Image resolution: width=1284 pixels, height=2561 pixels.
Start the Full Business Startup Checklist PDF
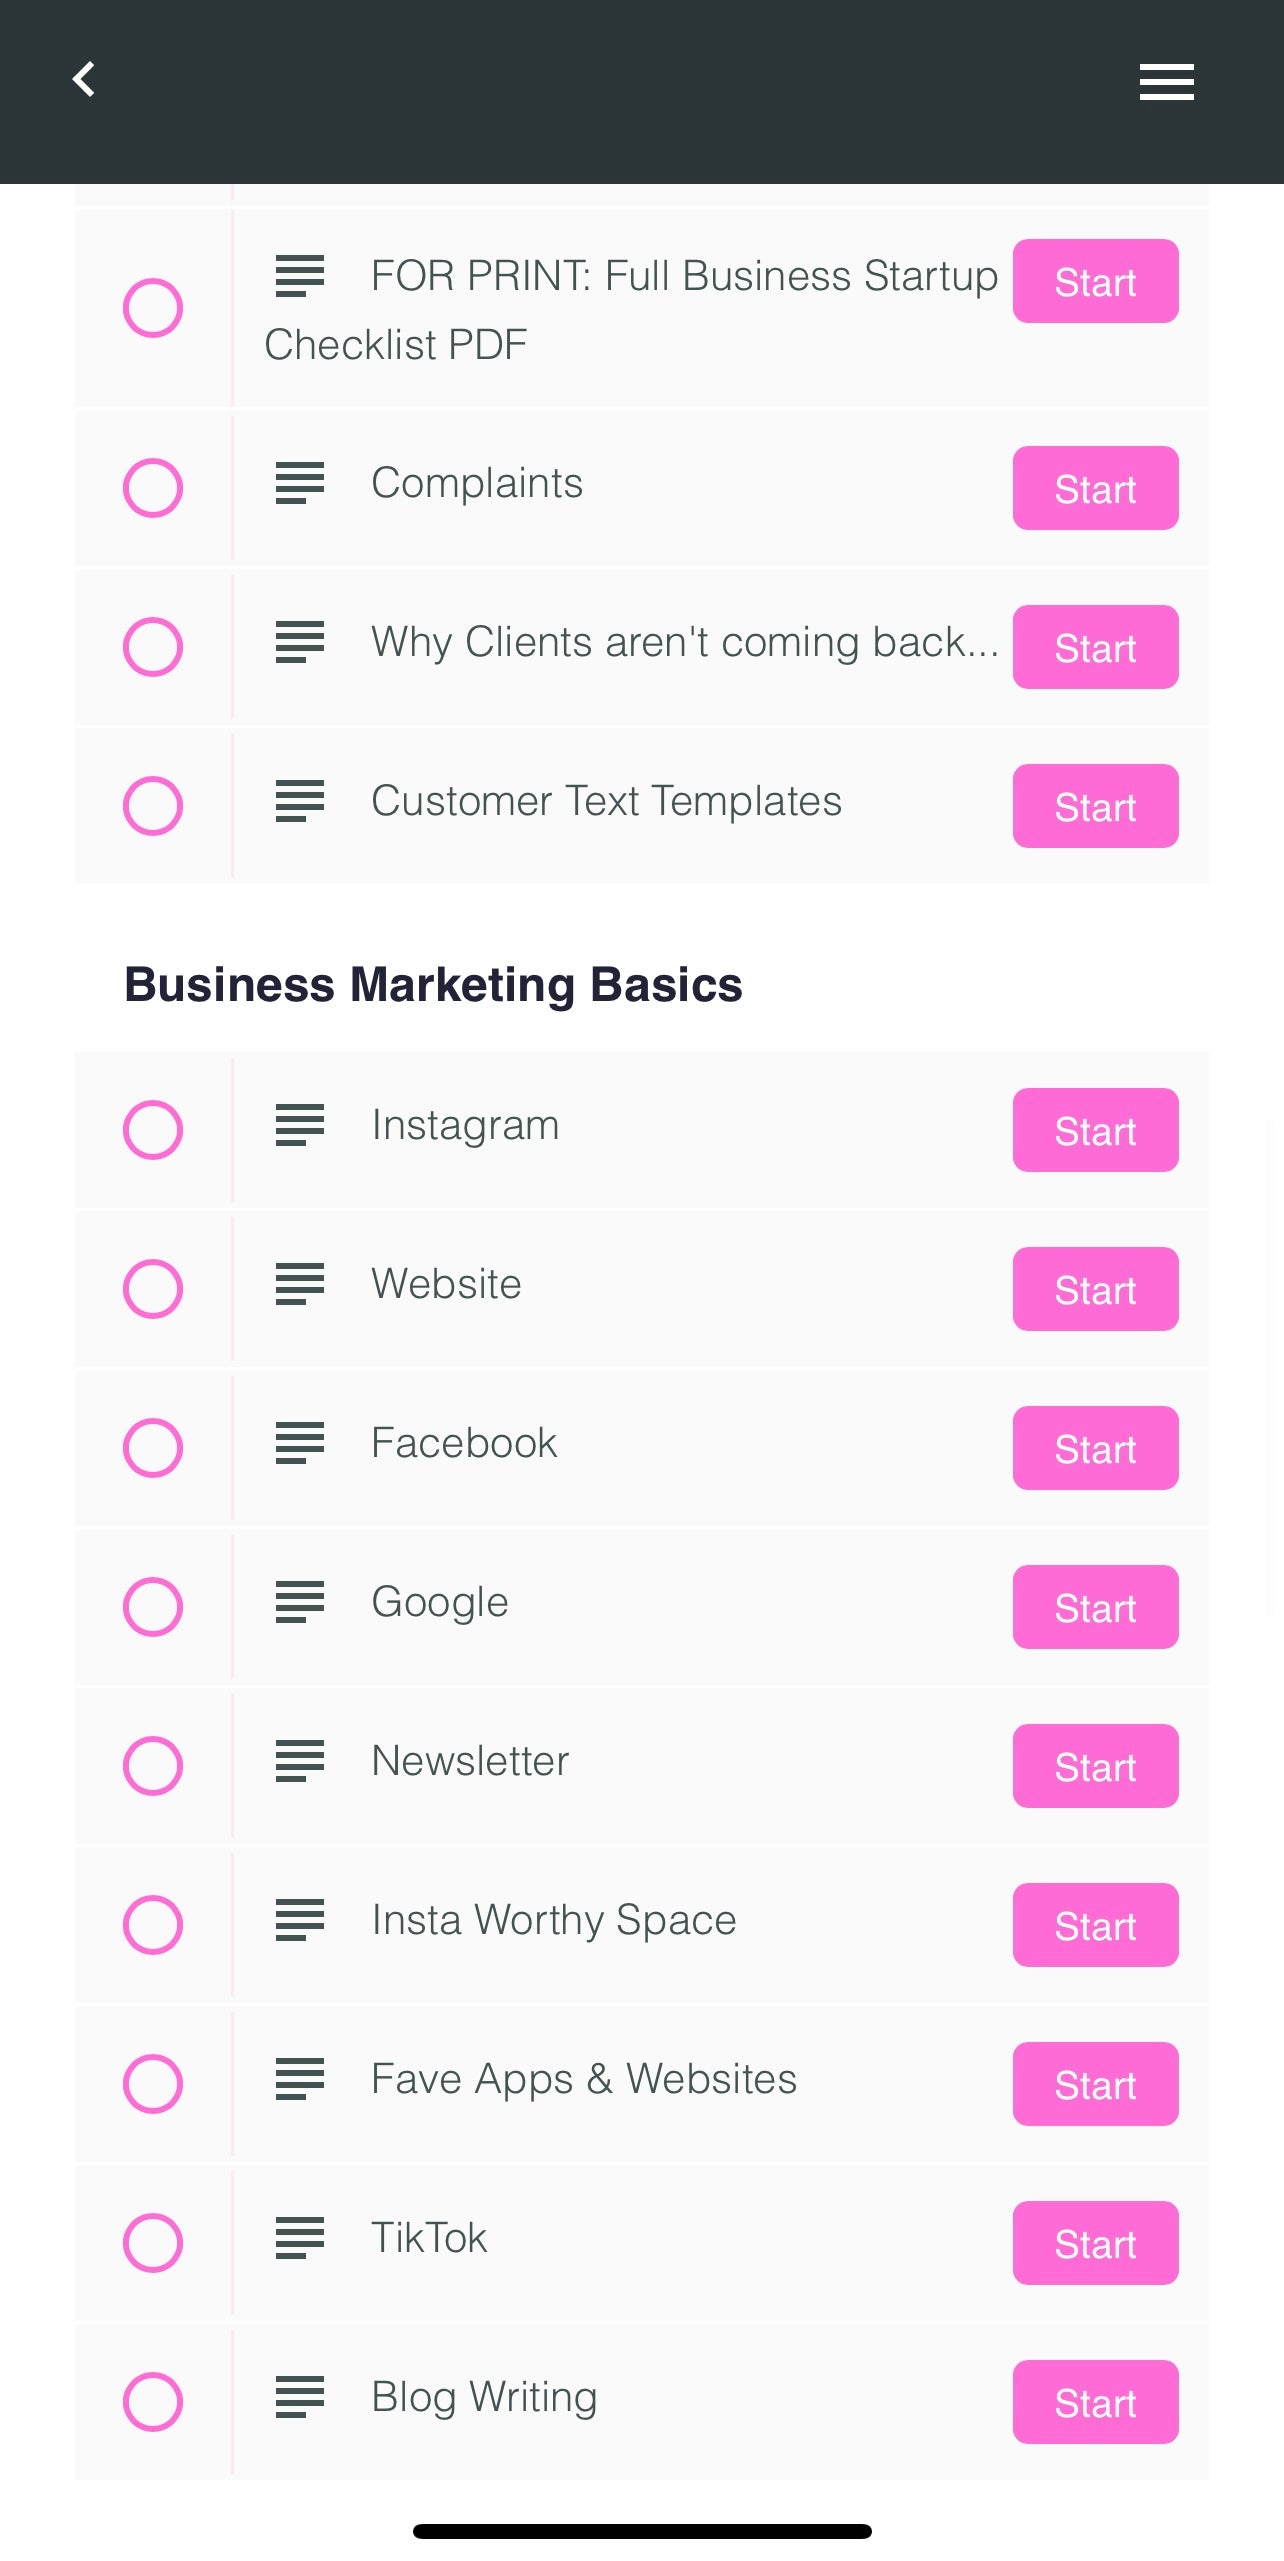[x=1095, y=282]
